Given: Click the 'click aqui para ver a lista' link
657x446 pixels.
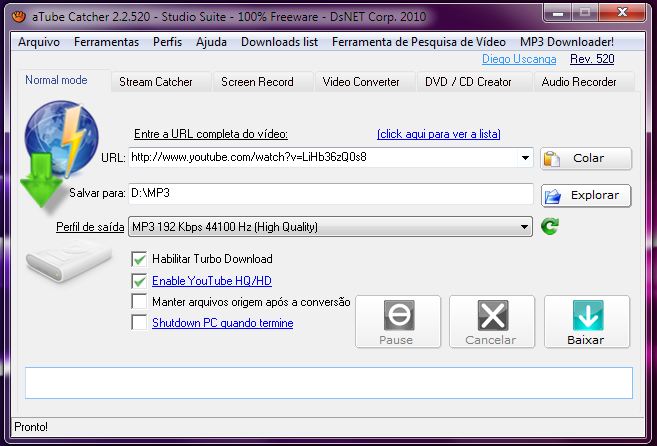Looking at the screenshot, I should coord(439,134).
